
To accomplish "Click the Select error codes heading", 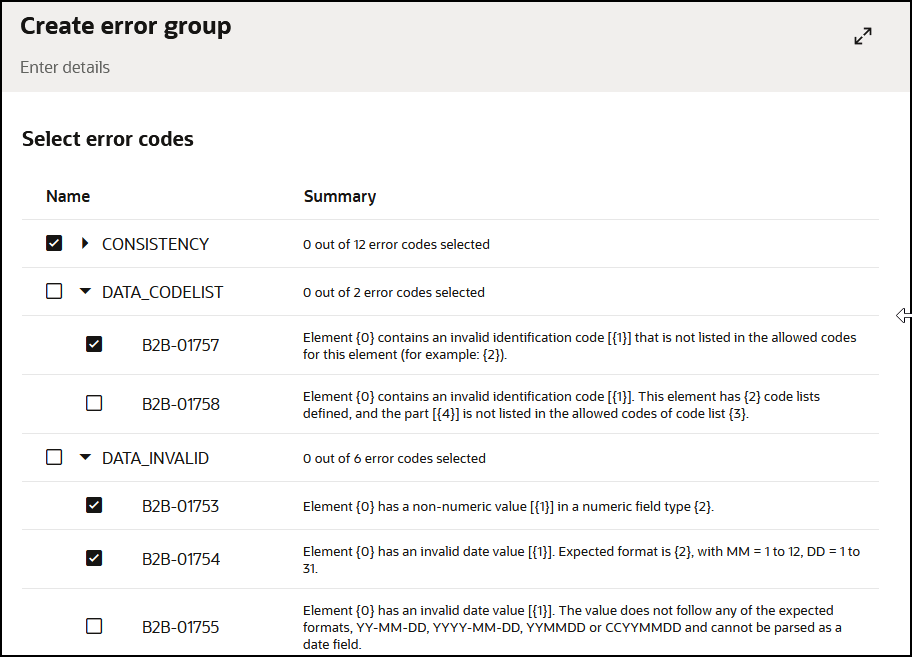I will point(108,139).
